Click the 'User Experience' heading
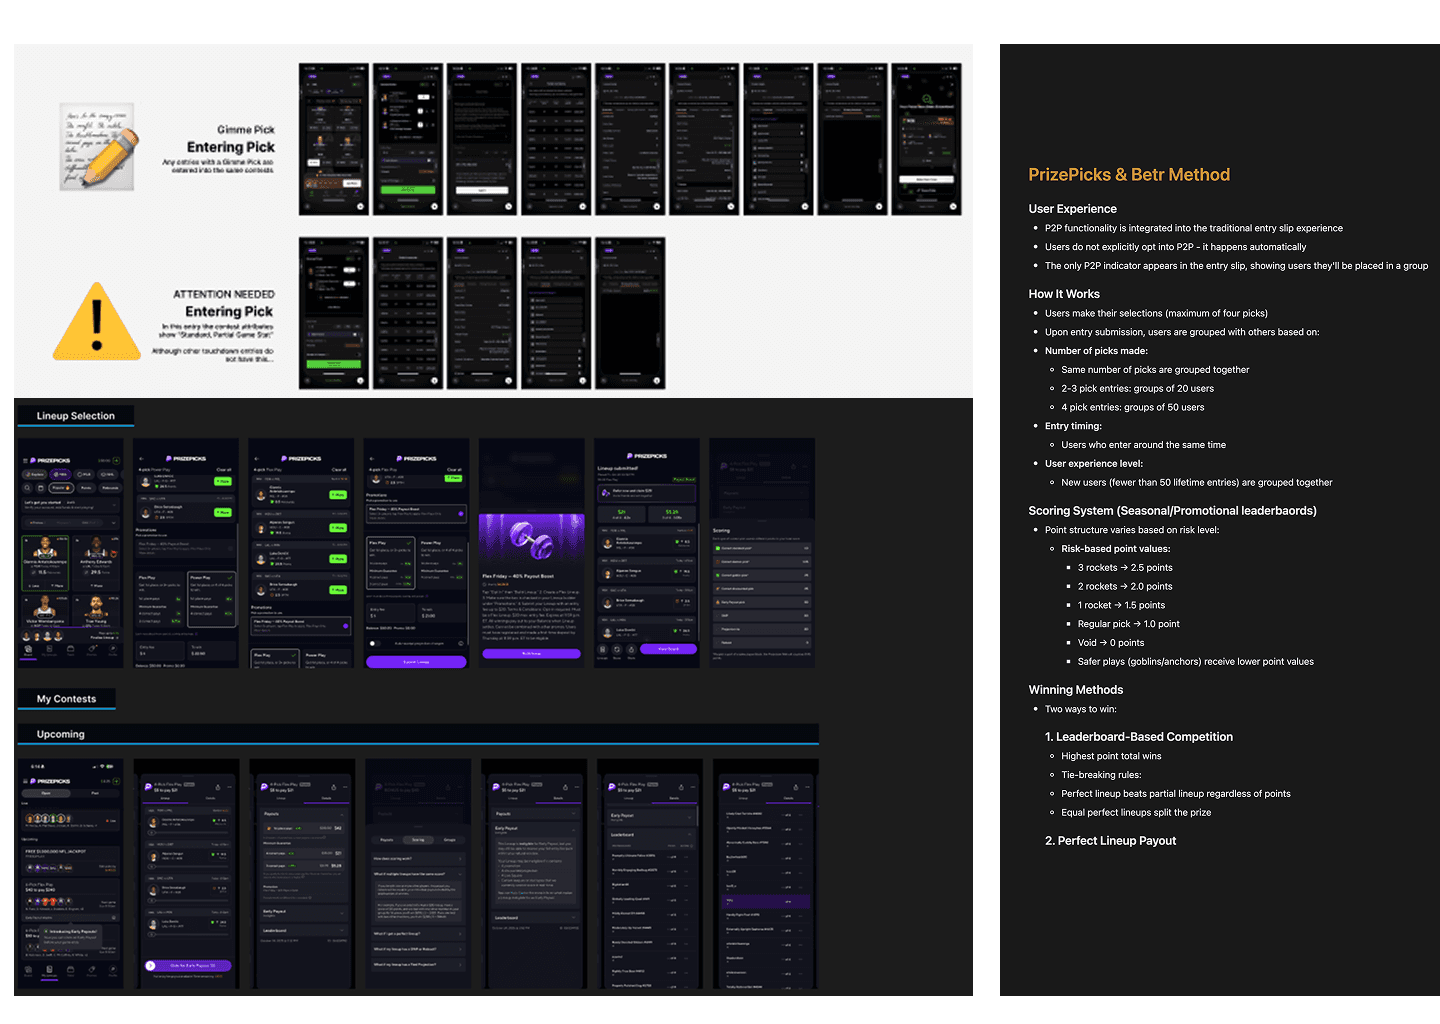Image resolution: width=1440 pixels, height=1024 pixels. coord(1072,209)
